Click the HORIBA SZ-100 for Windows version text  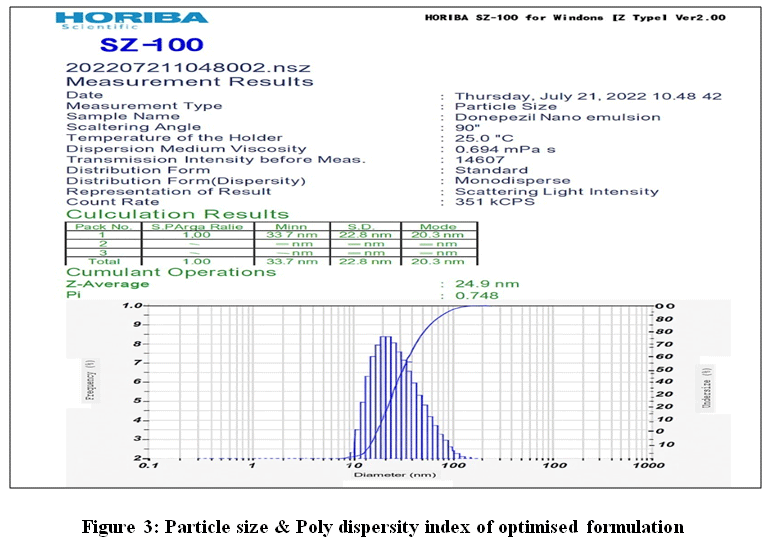[575, 17]
